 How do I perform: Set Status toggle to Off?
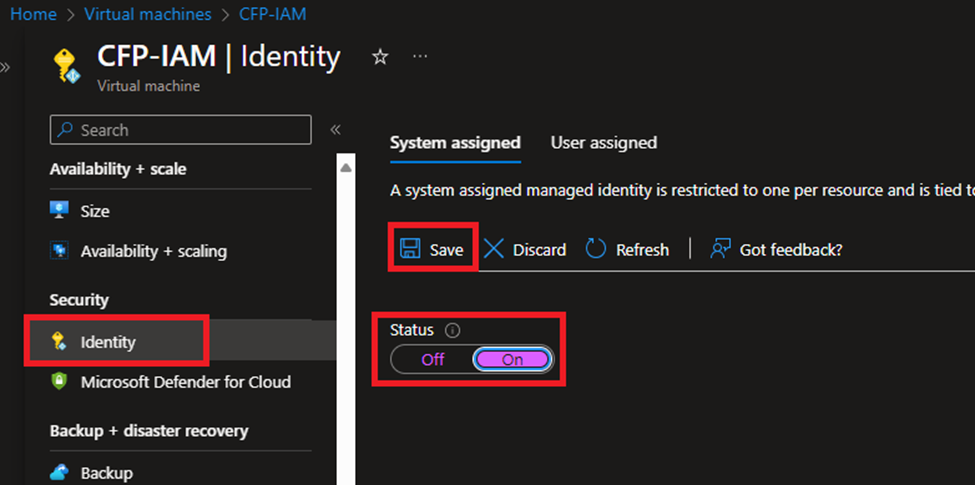(432, 360)
